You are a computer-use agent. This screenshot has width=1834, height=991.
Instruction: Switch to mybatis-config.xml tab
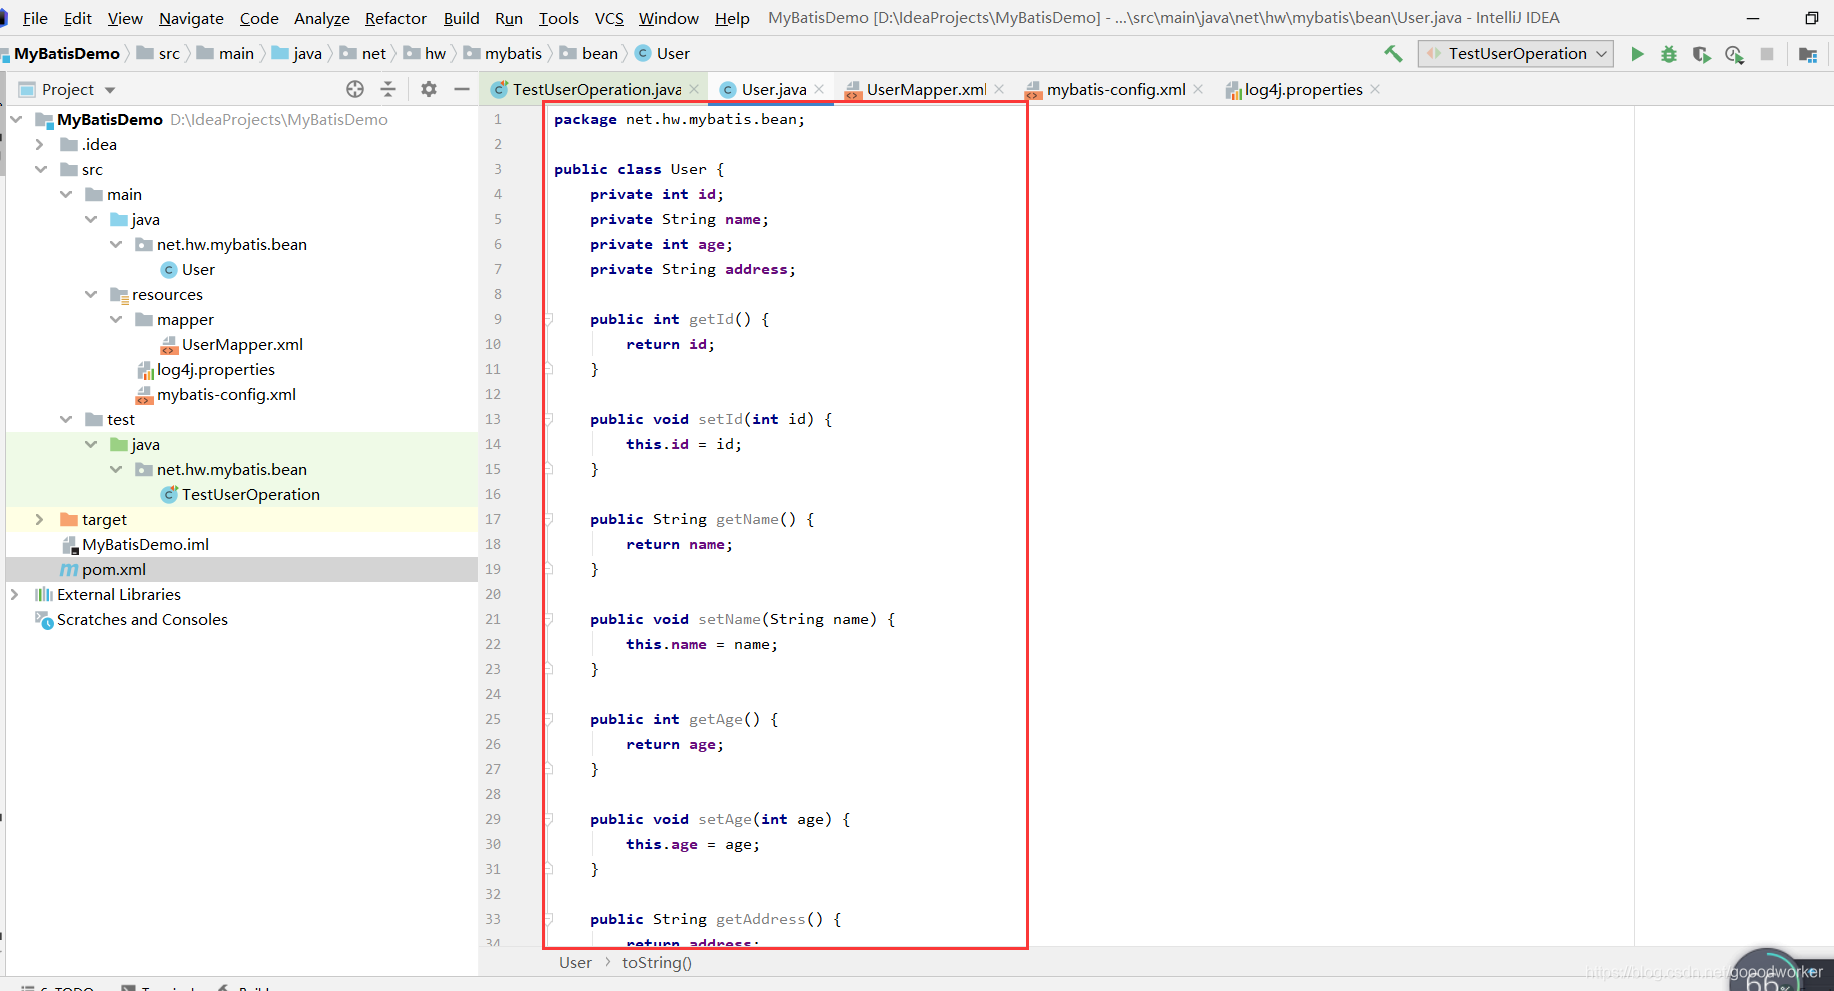[x=1115, y=89]
